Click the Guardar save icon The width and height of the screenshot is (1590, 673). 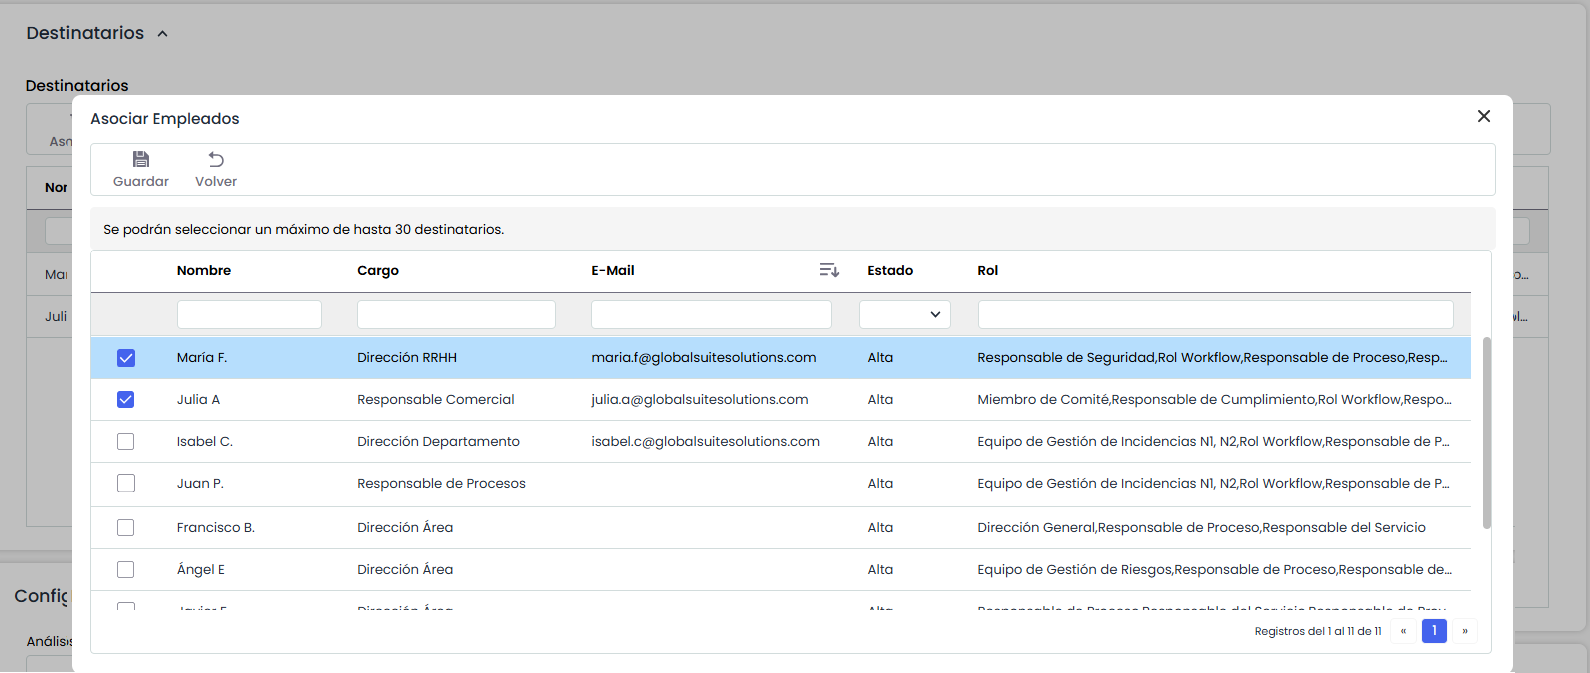tap(141, 160)
